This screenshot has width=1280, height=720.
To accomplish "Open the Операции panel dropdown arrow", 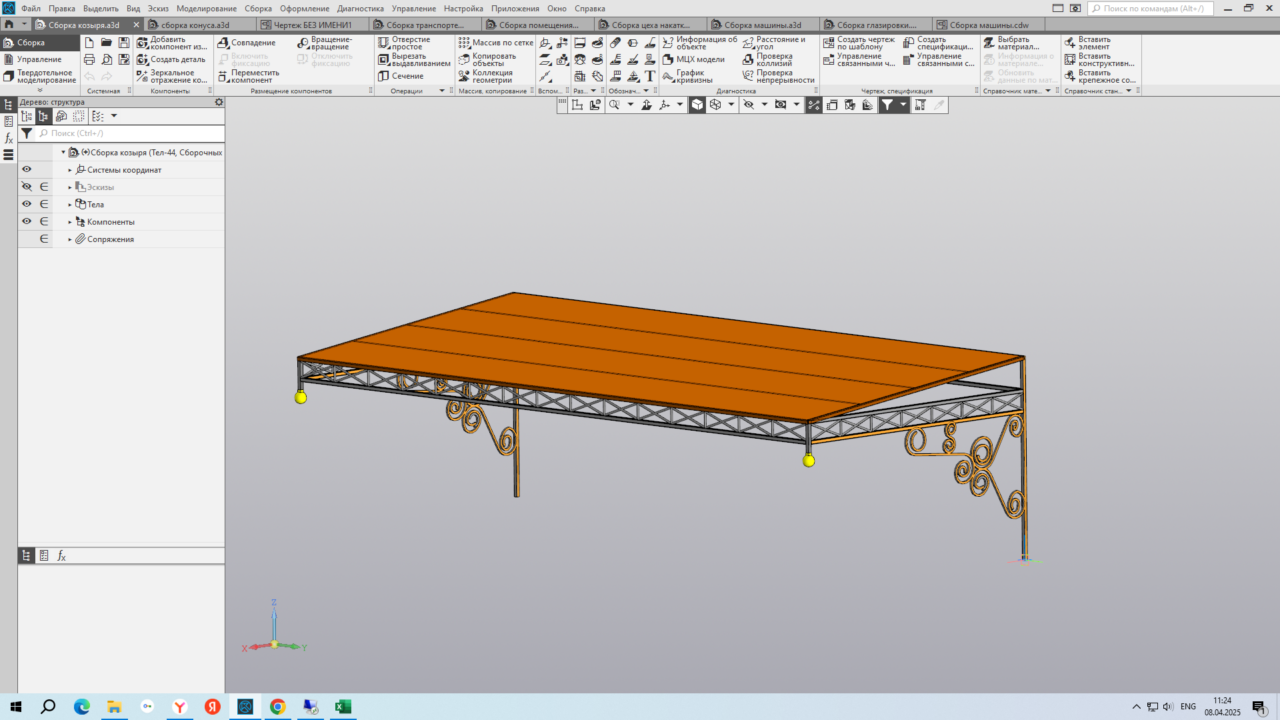I will coord(444,91).
